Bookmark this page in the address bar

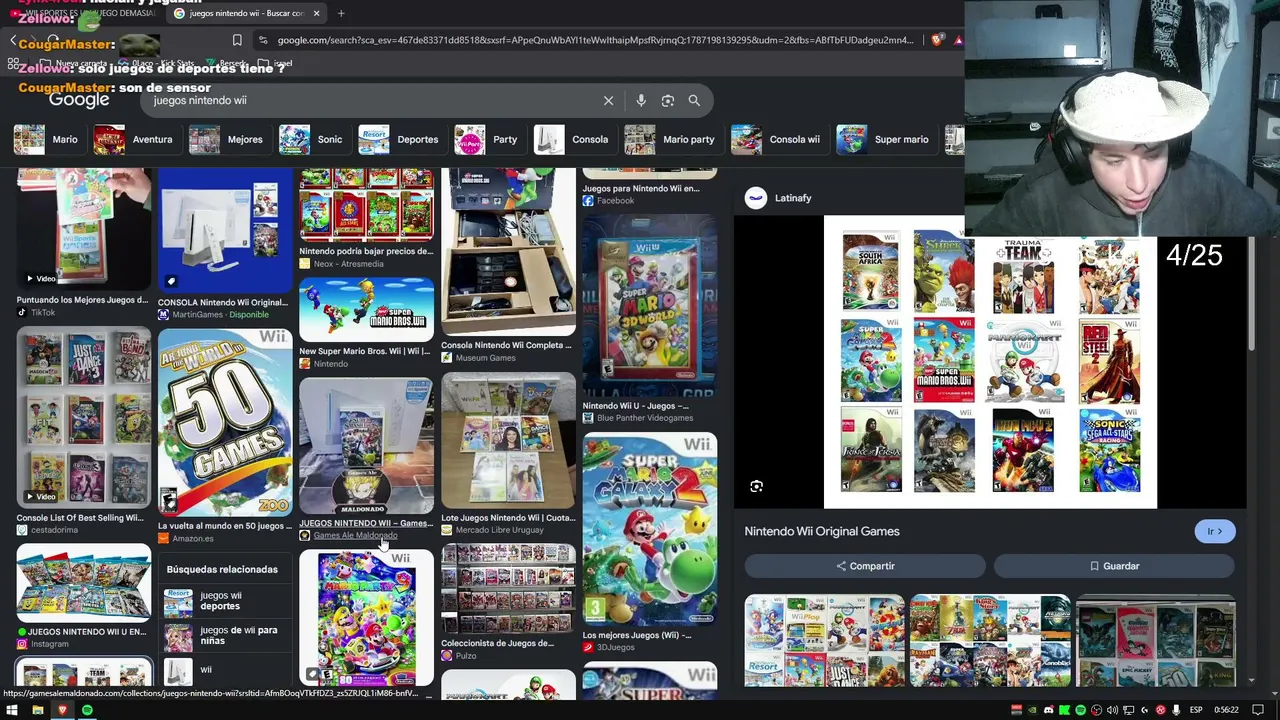237,40
